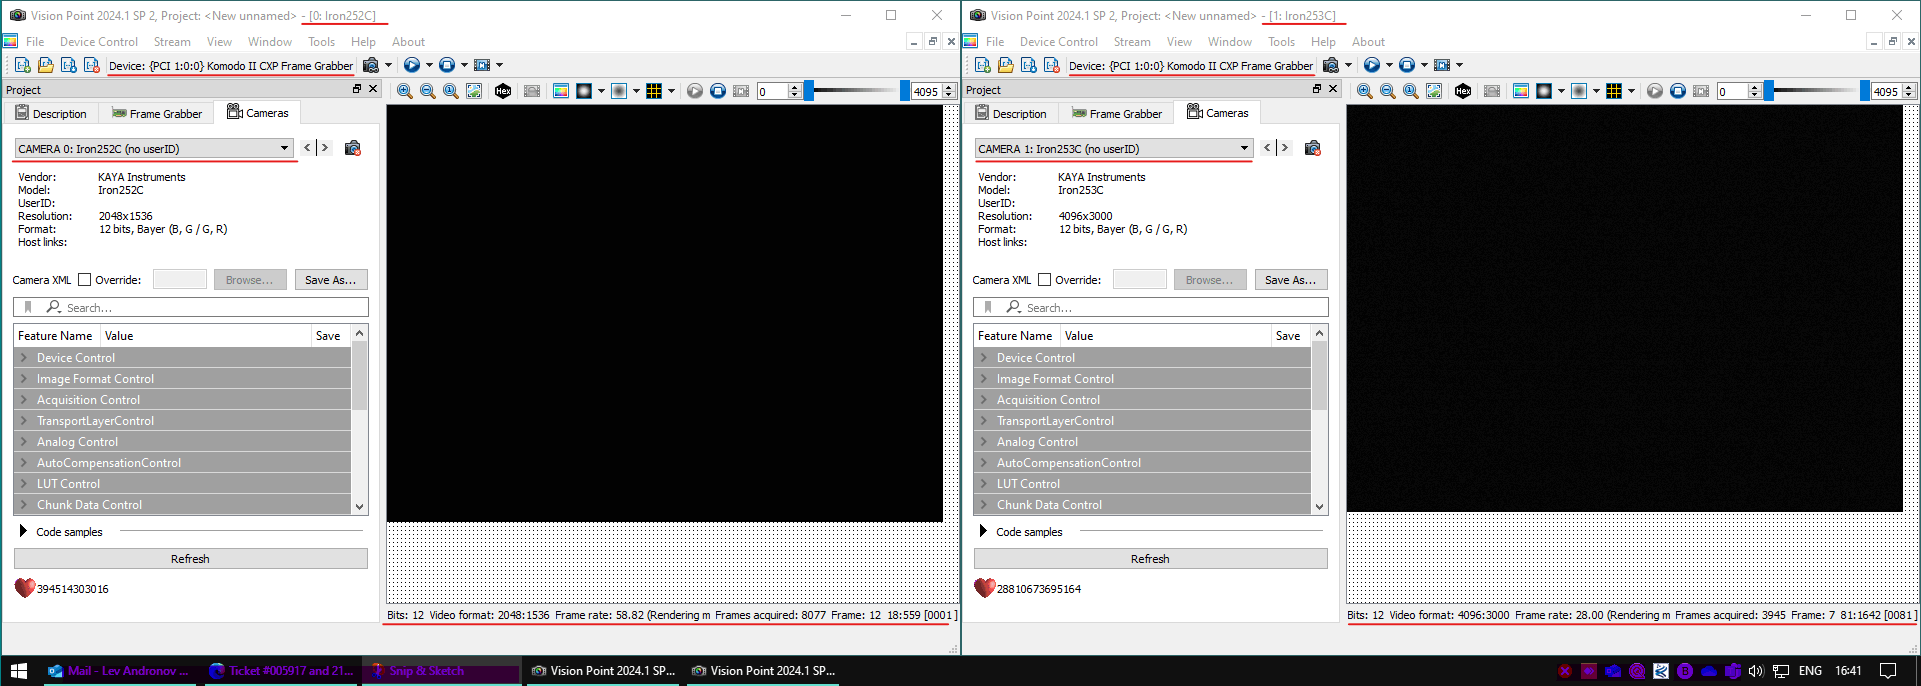Click light vignette icon in Iron253C image toolbar

point(1579,91)
